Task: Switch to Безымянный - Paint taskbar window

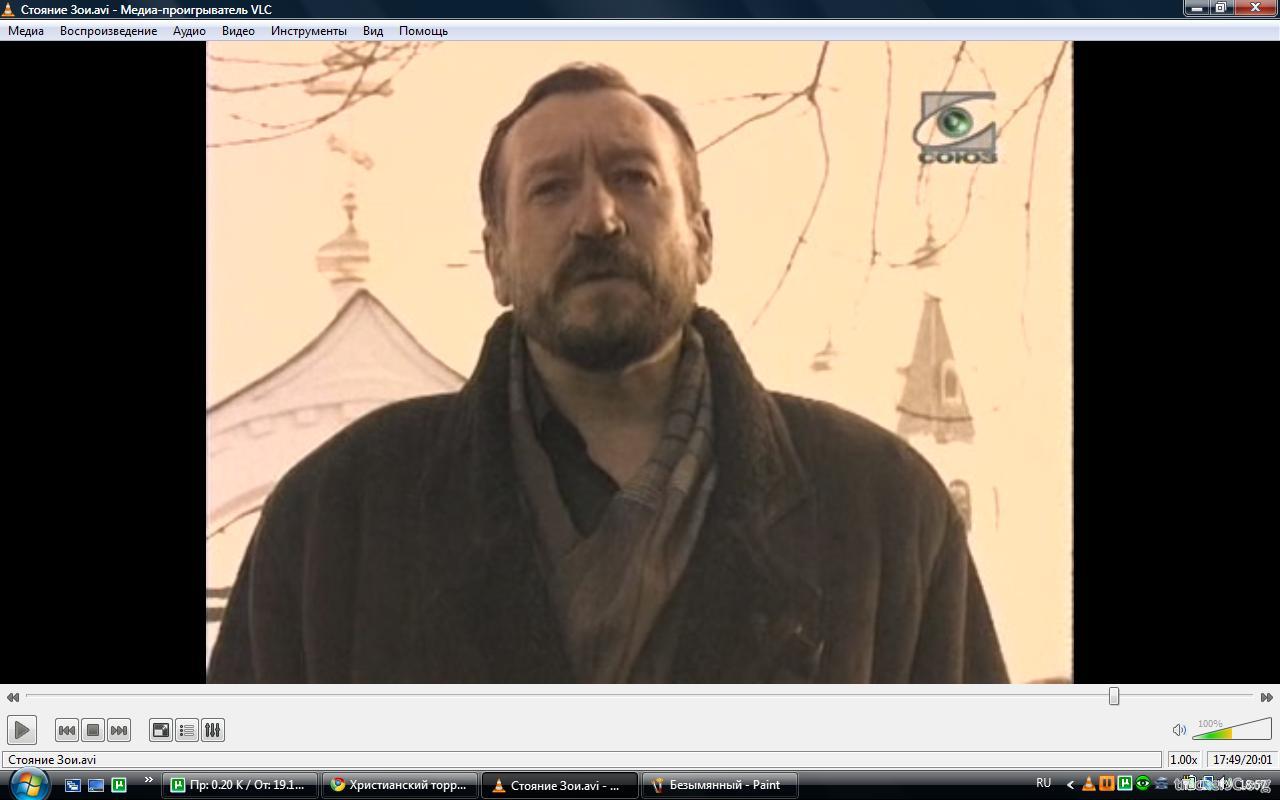Action: [719, 785]
